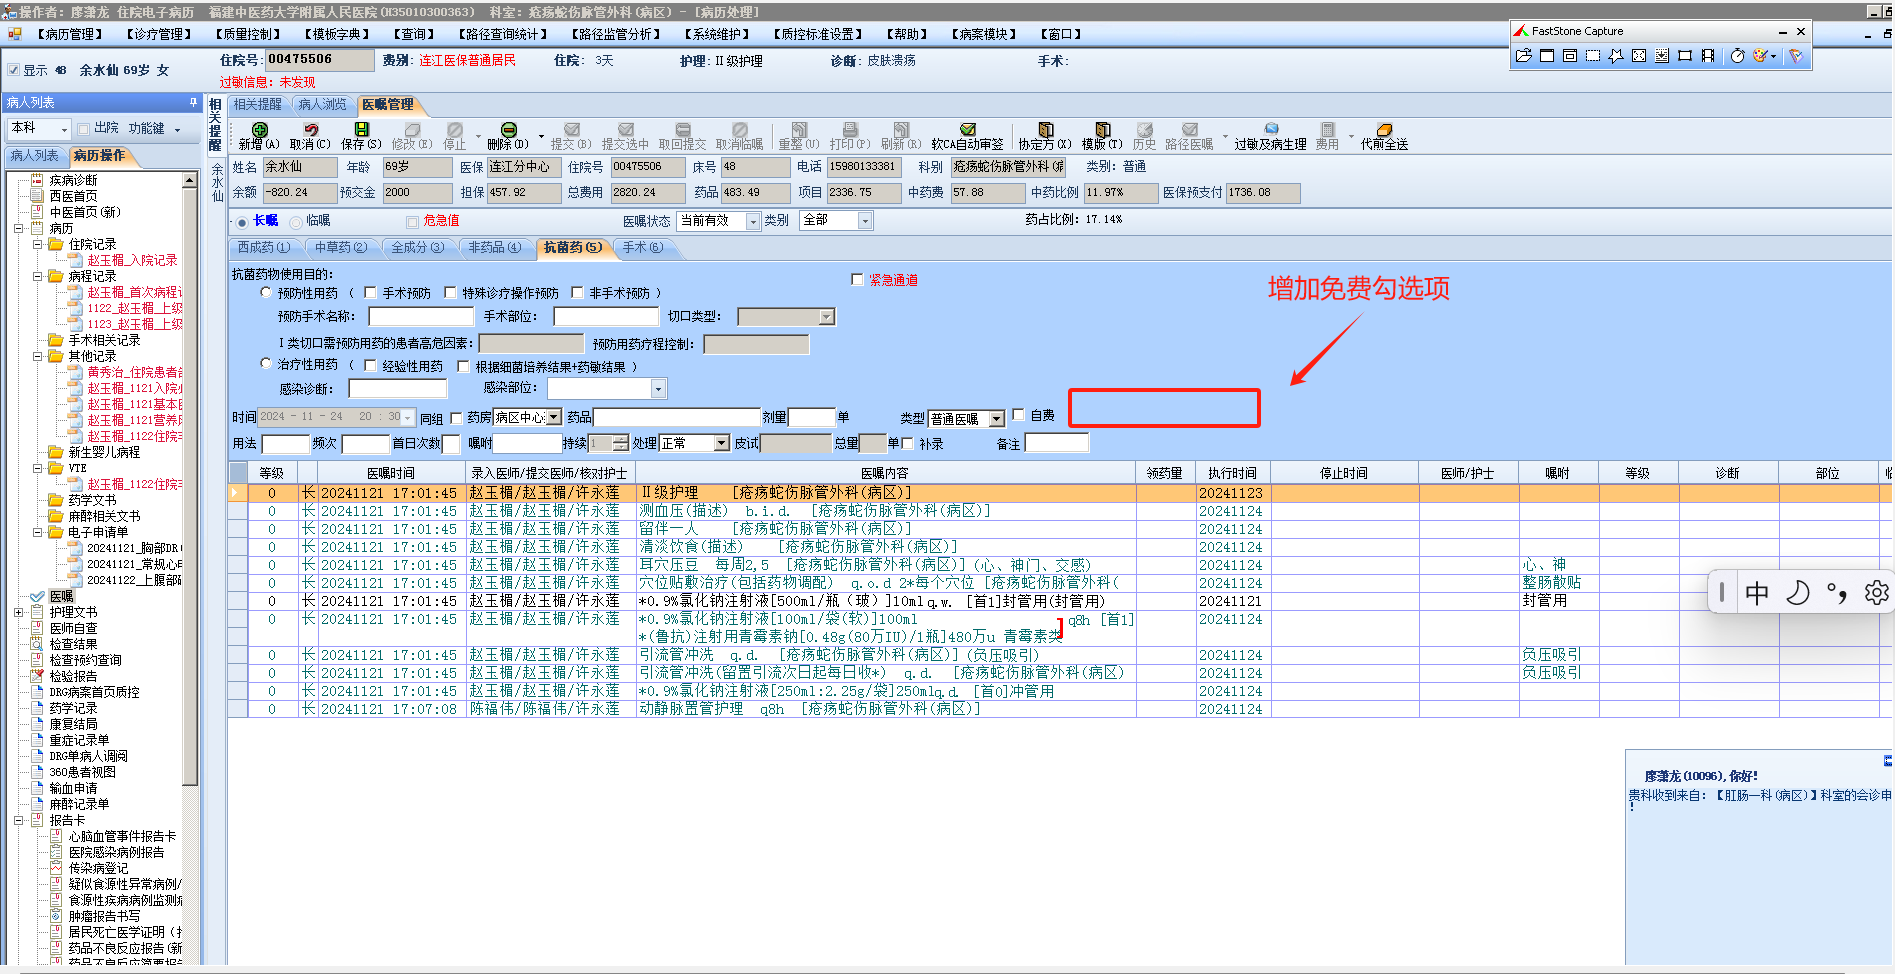Tick the 危急值 checkbox
Image resolution: width=1895 pixels, height=974 pixels.
click(x=412, y=222)
